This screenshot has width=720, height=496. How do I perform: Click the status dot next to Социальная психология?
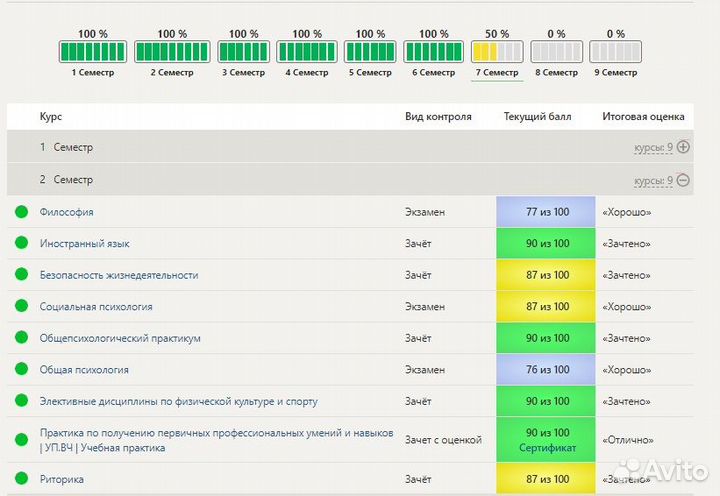[x=21, y=307]
